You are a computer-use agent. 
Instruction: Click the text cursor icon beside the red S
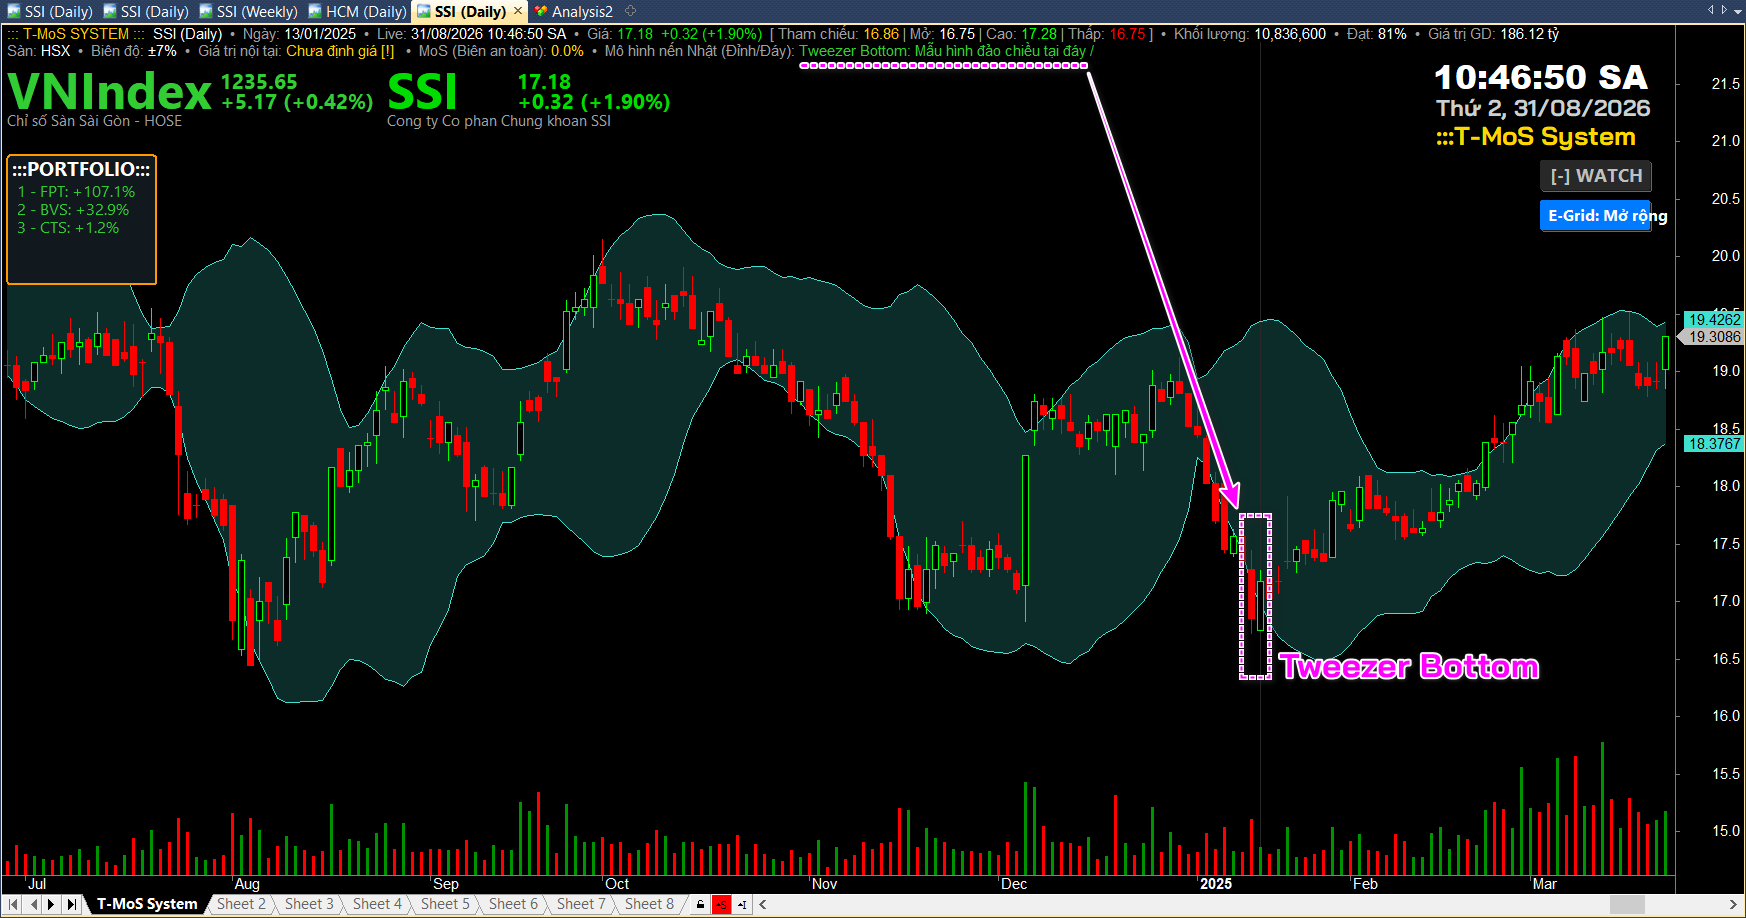coord(742,904)
